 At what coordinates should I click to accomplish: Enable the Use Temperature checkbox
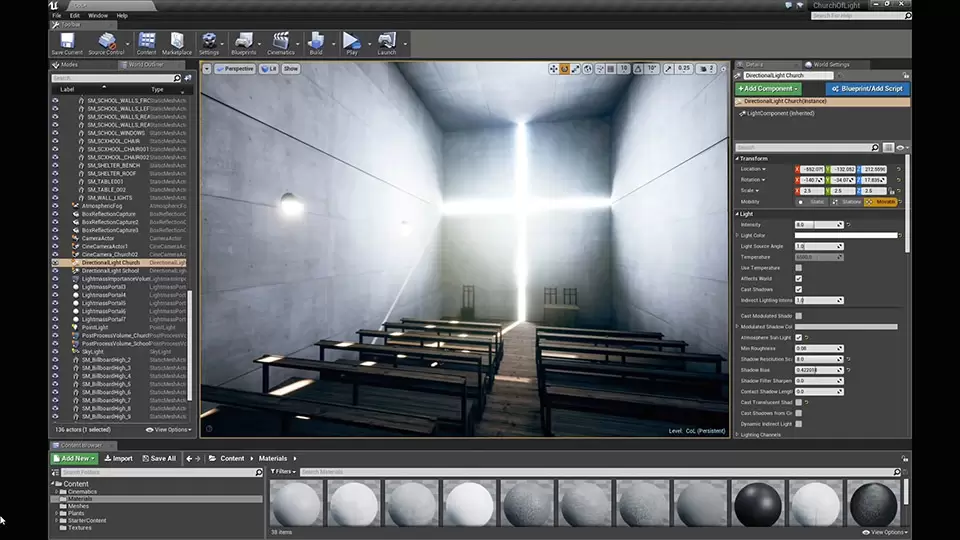tap(798, 267)
